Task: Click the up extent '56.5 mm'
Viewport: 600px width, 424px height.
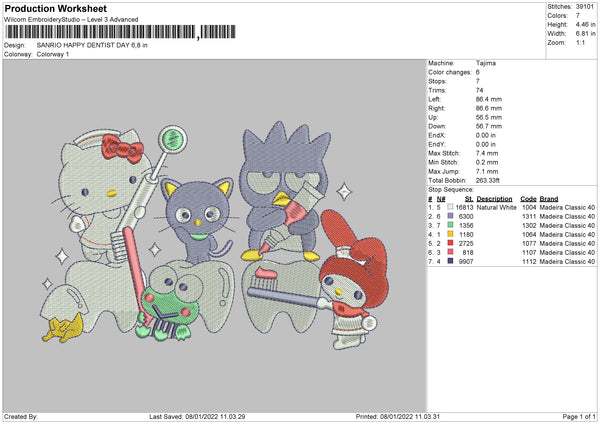Action: [489, 117]
